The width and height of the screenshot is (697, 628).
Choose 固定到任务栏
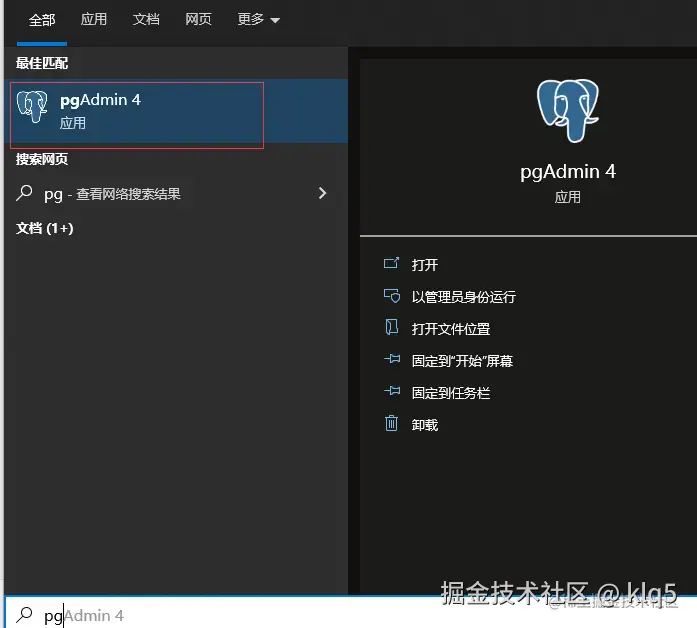451,393
